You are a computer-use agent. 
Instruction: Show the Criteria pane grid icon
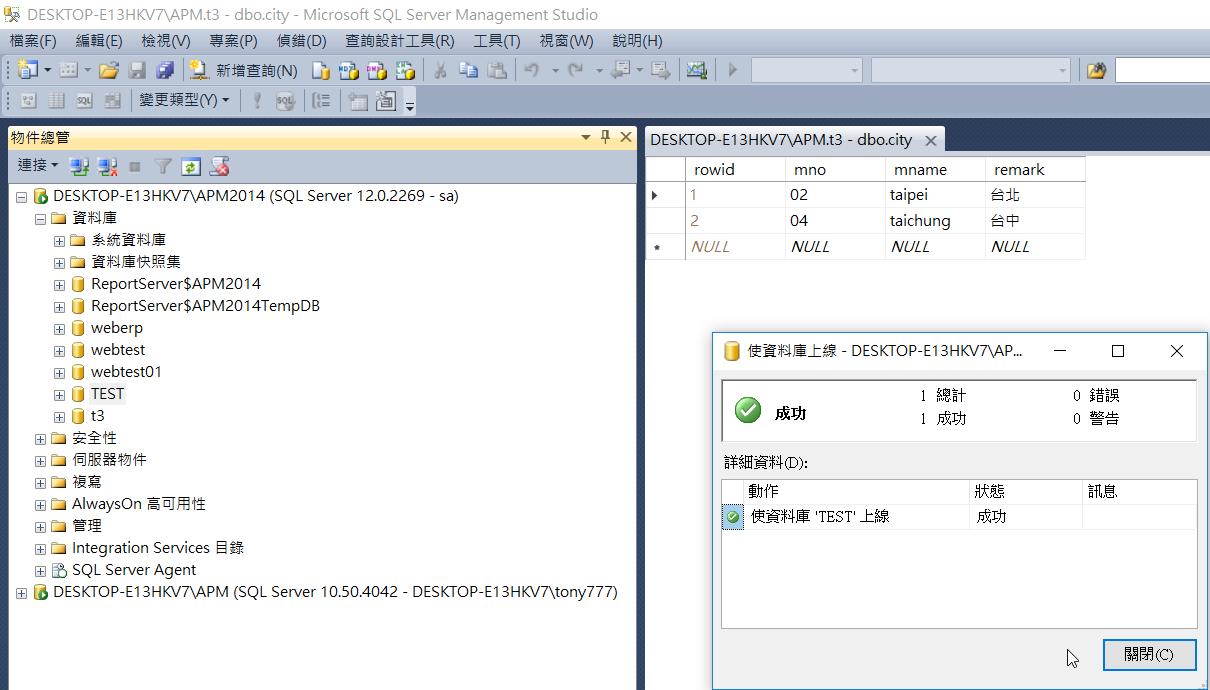point(57,100)
